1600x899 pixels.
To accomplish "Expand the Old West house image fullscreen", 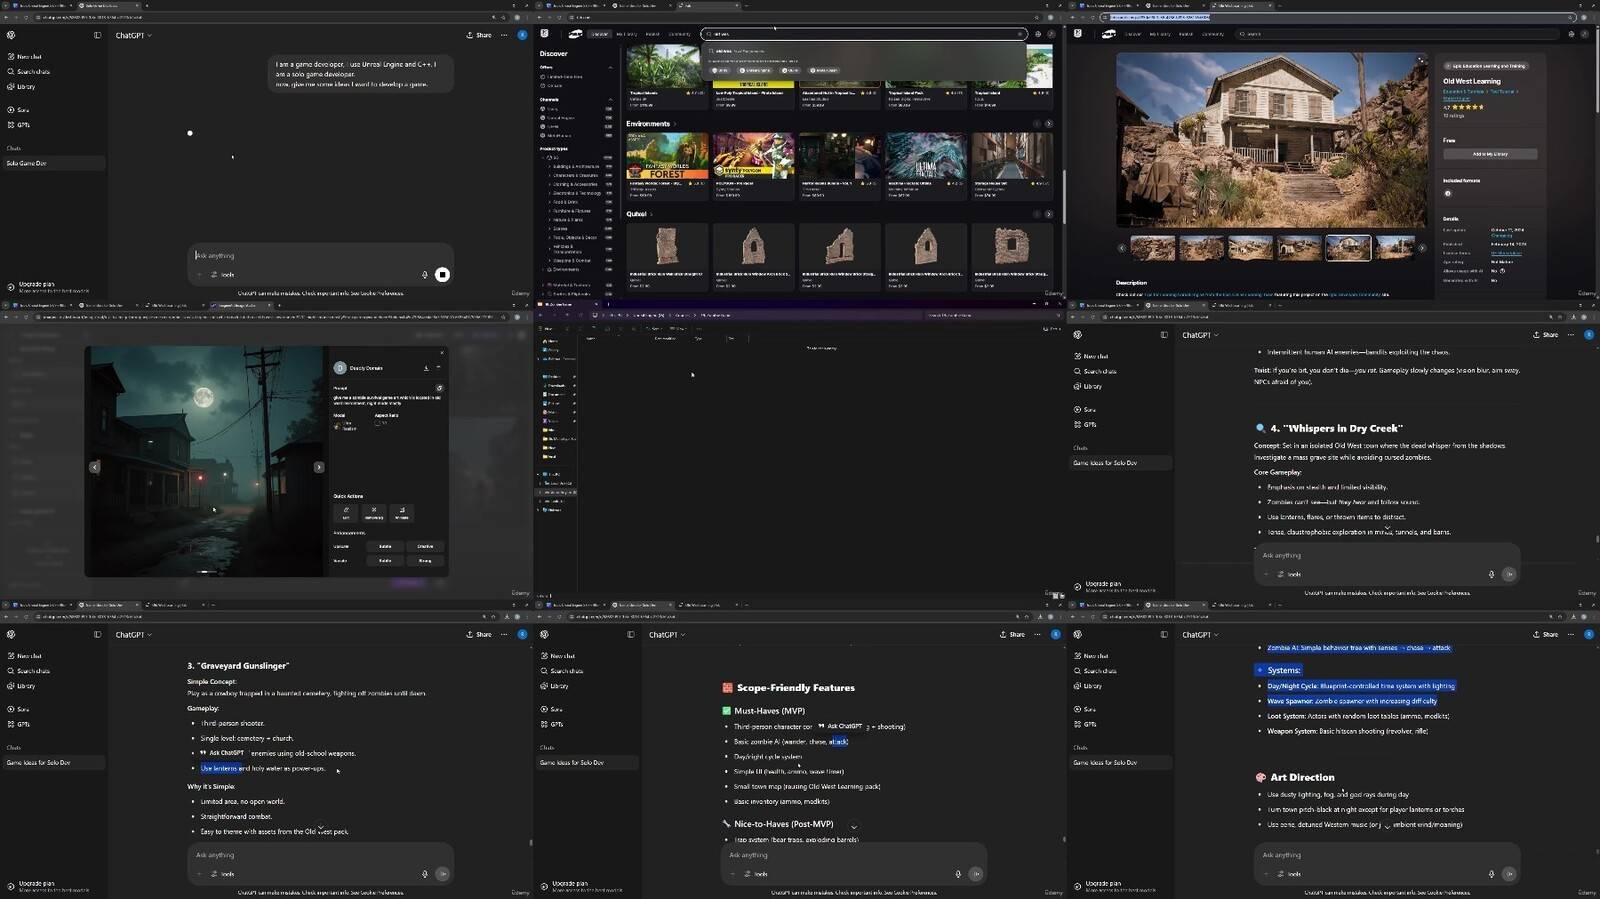I will (x=1420, y=60).
